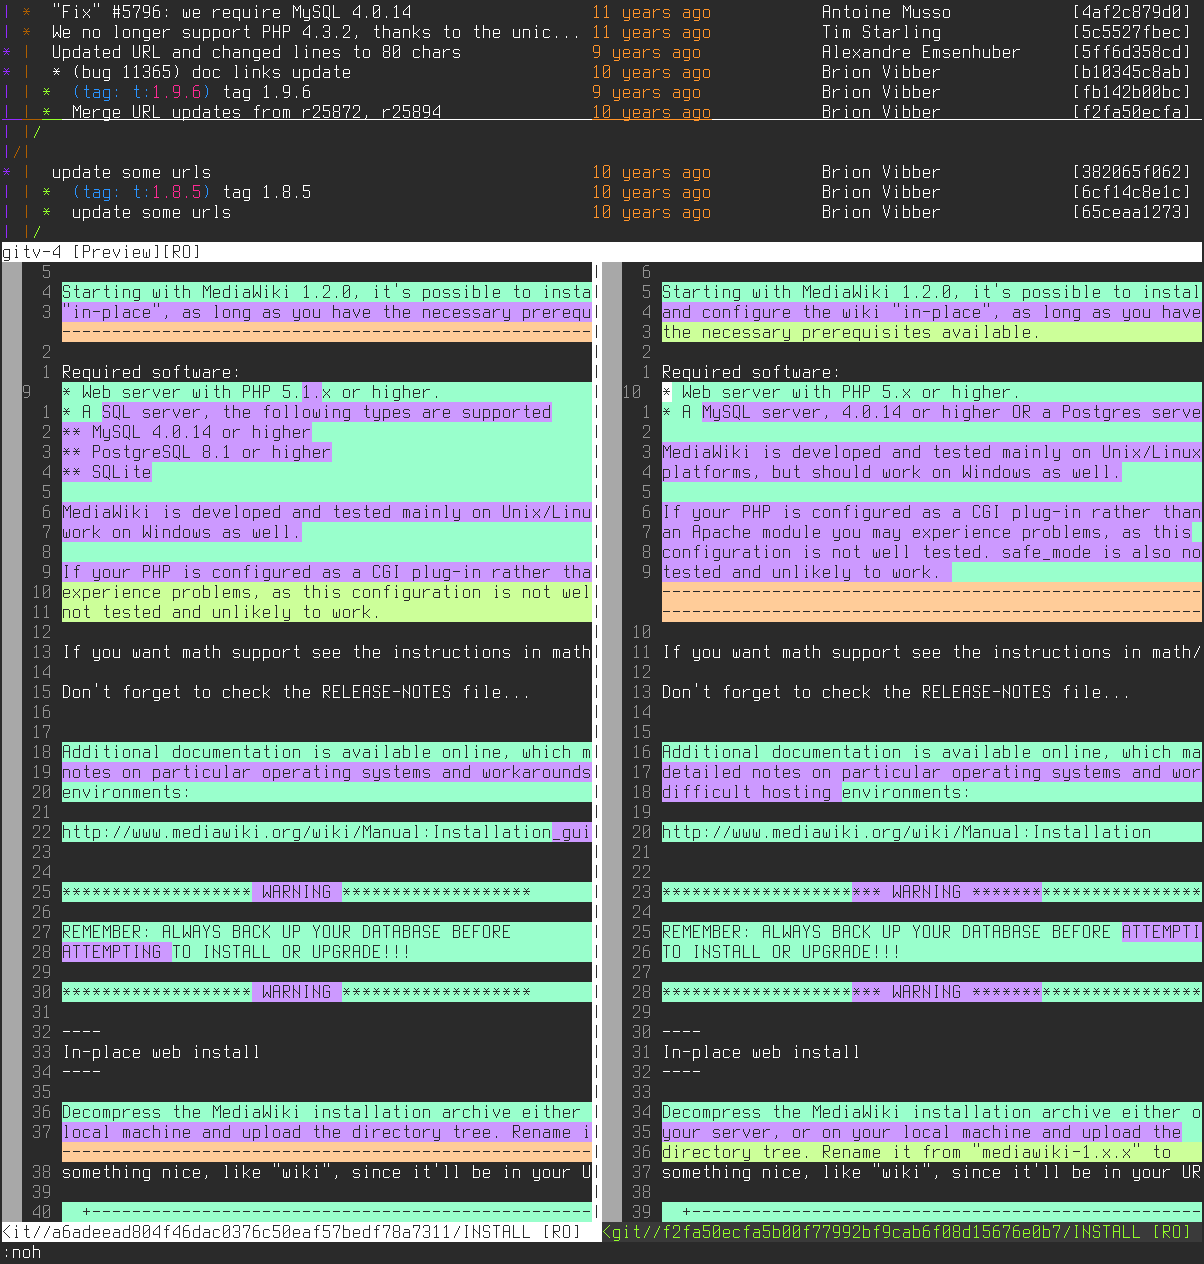1204x1264 pixels.
Task: Click author name 'Antoine Musso'
Action: point(886,12)
